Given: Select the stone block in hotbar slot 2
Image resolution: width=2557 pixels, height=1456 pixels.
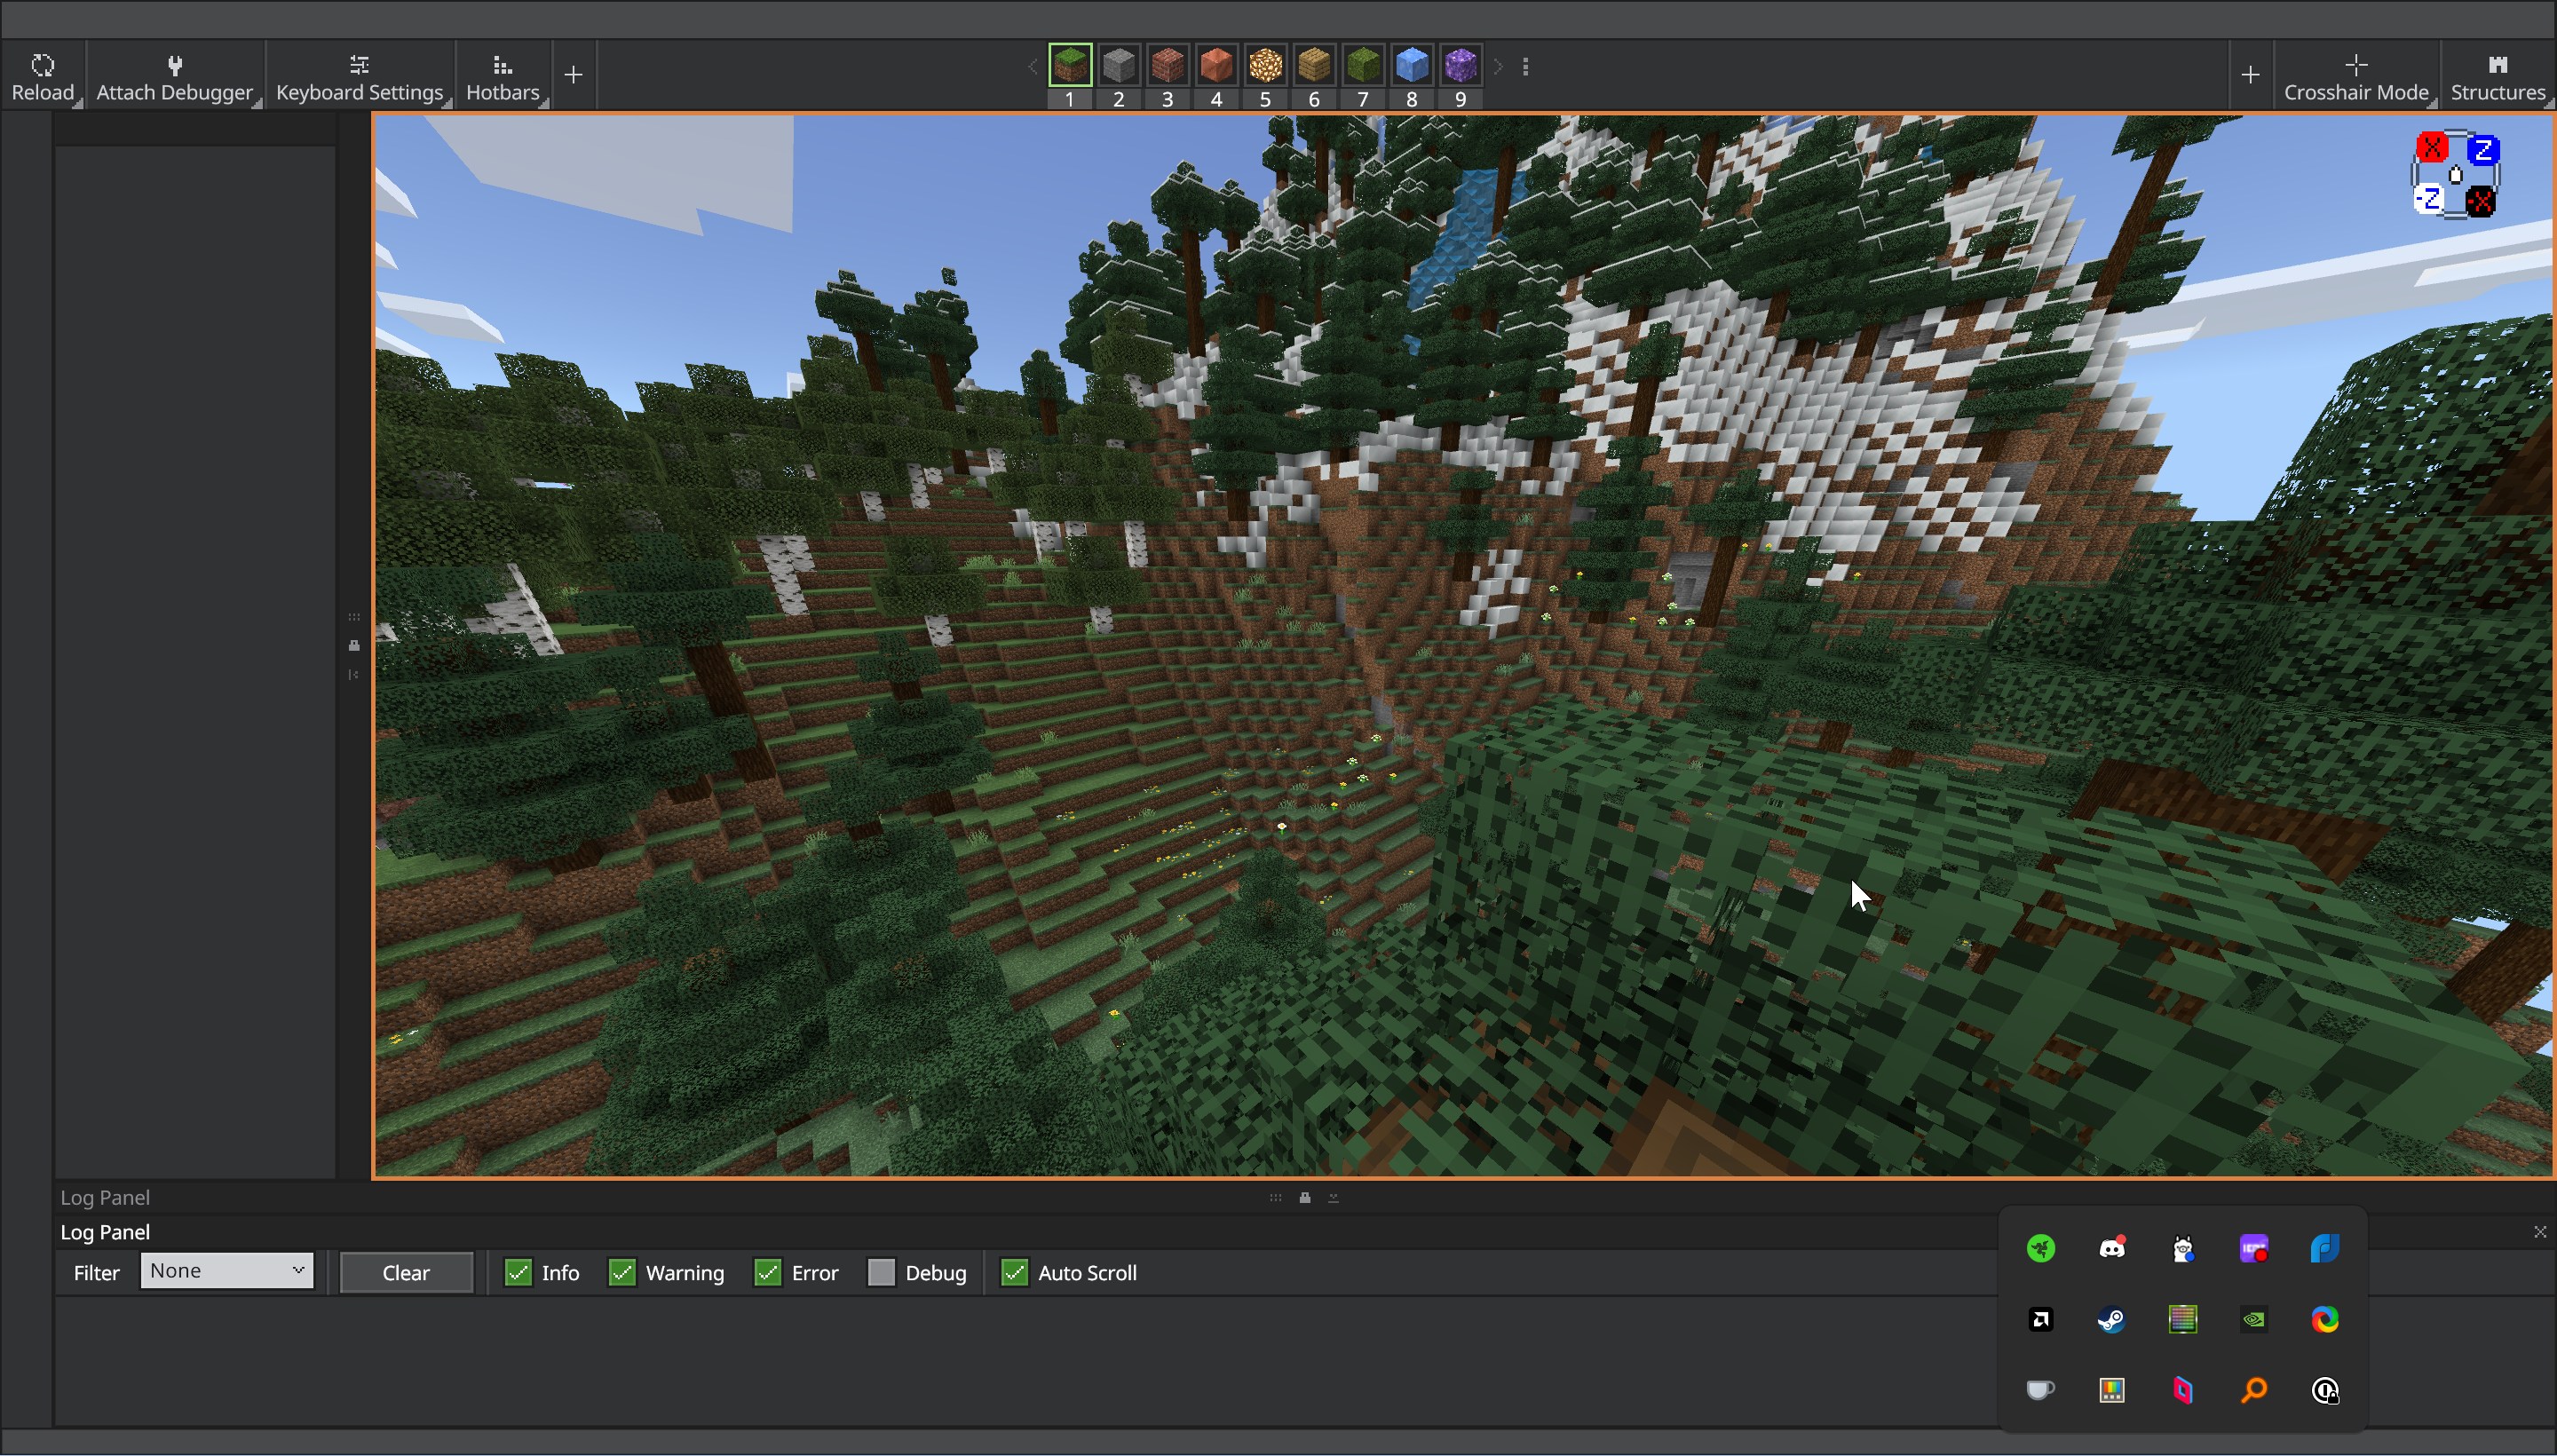Looking at the screenshot, I should click(x=1118, y=66).
